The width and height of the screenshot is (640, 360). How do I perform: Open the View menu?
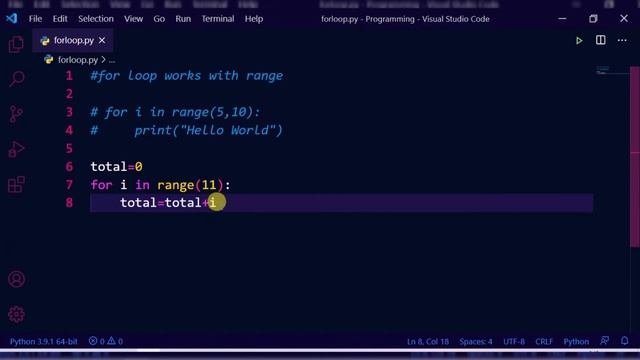(x=133, y=19)
